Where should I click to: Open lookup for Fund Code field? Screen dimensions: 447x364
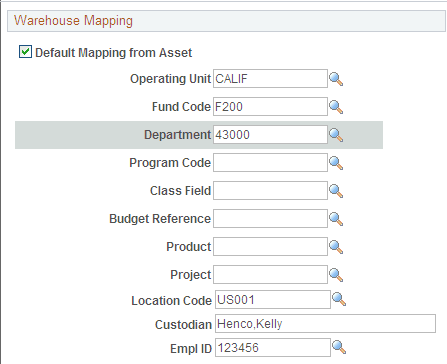click(336, 107)
